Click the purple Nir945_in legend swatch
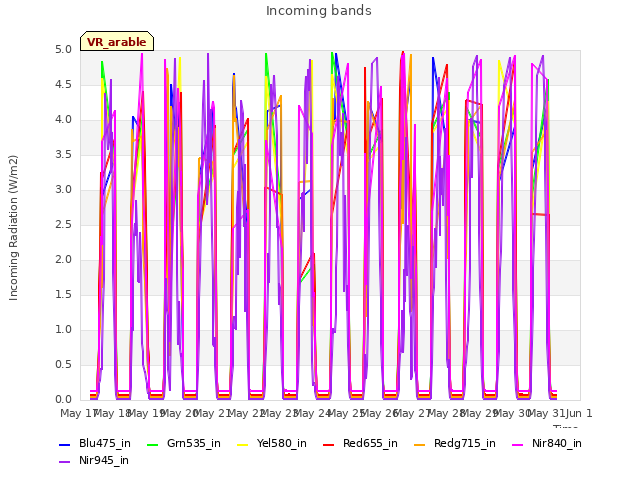 click(64, 462)
